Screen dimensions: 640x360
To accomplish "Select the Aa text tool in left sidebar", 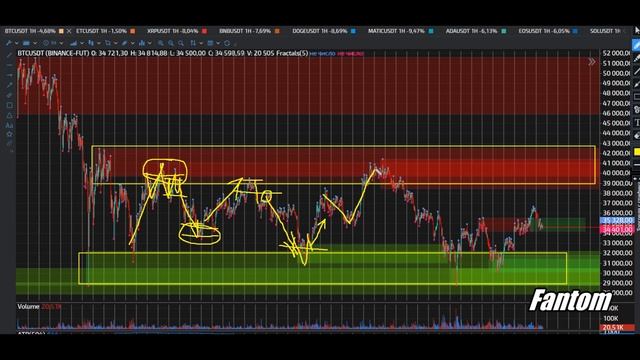I will point(9,125).
